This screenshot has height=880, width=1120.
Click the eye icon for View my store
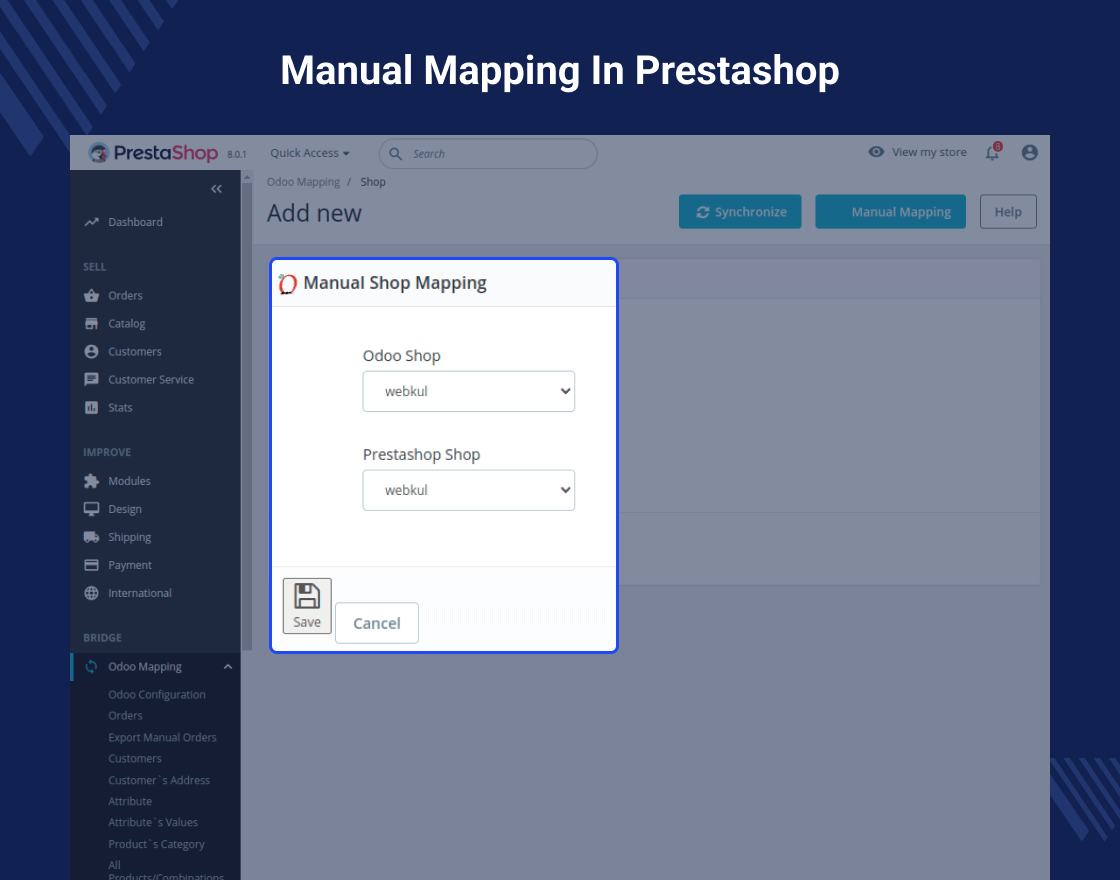876,151
